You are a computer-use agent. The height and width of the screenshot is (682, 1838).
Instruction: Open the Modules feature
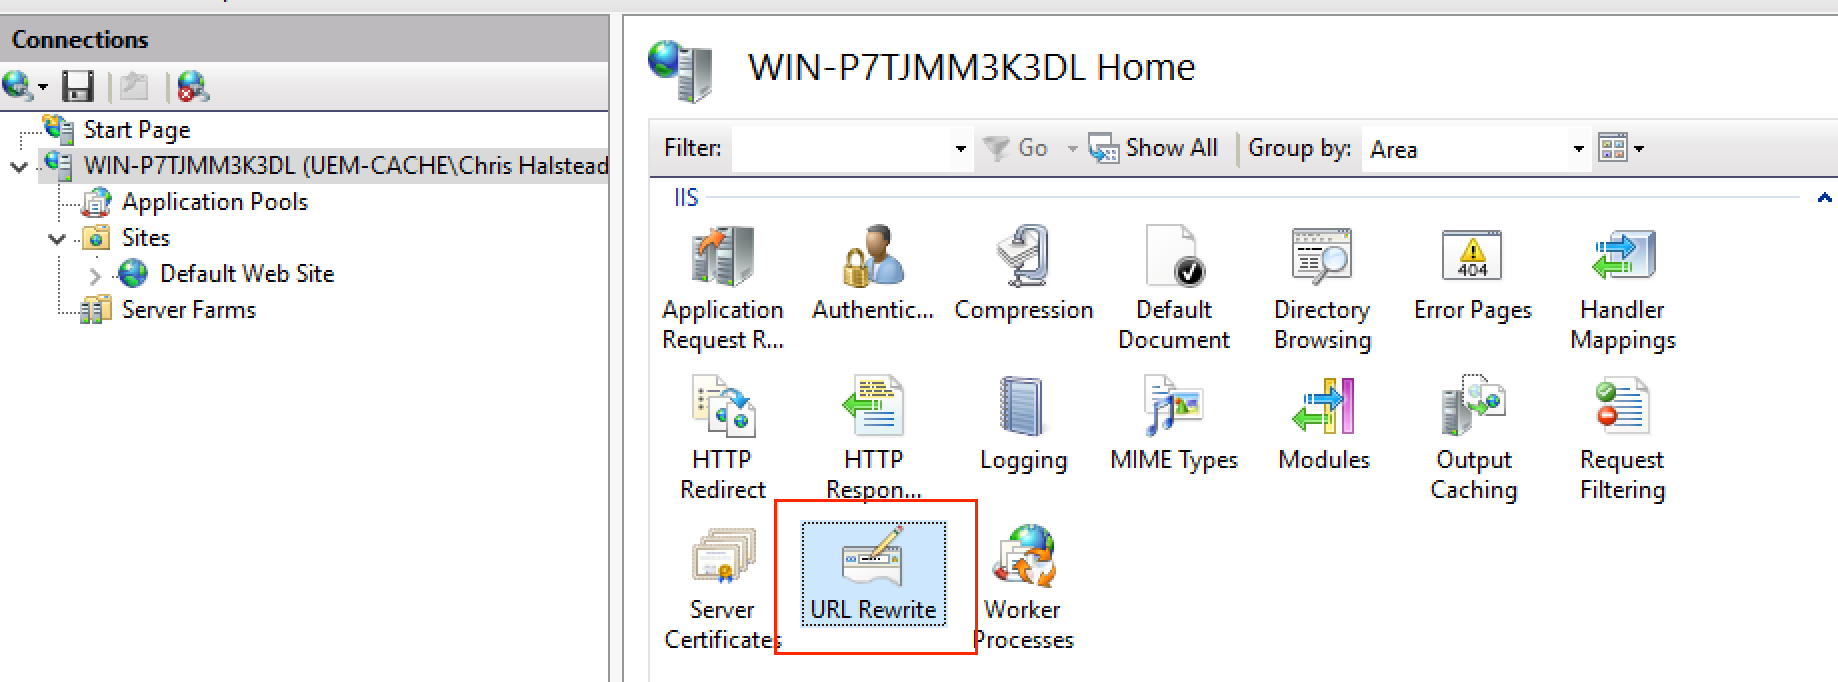tap(1323, 424)
